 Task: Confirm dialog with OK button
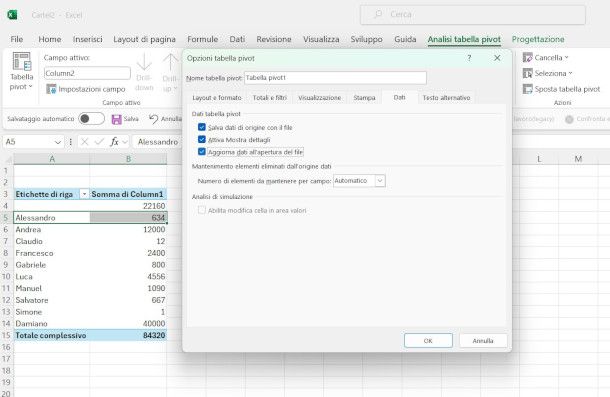(428, 341)
